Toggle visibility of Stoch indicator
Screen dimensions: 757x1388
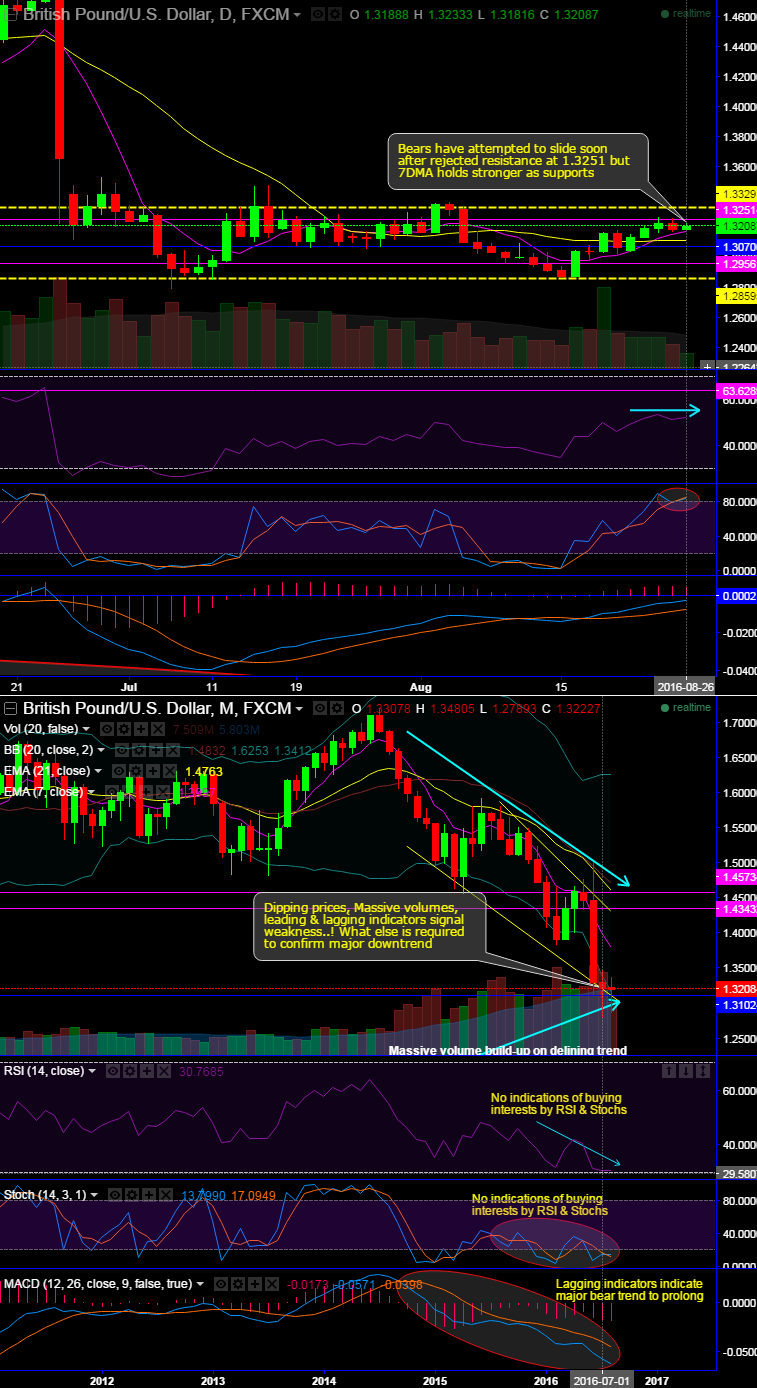click(x=115, y=1195)
